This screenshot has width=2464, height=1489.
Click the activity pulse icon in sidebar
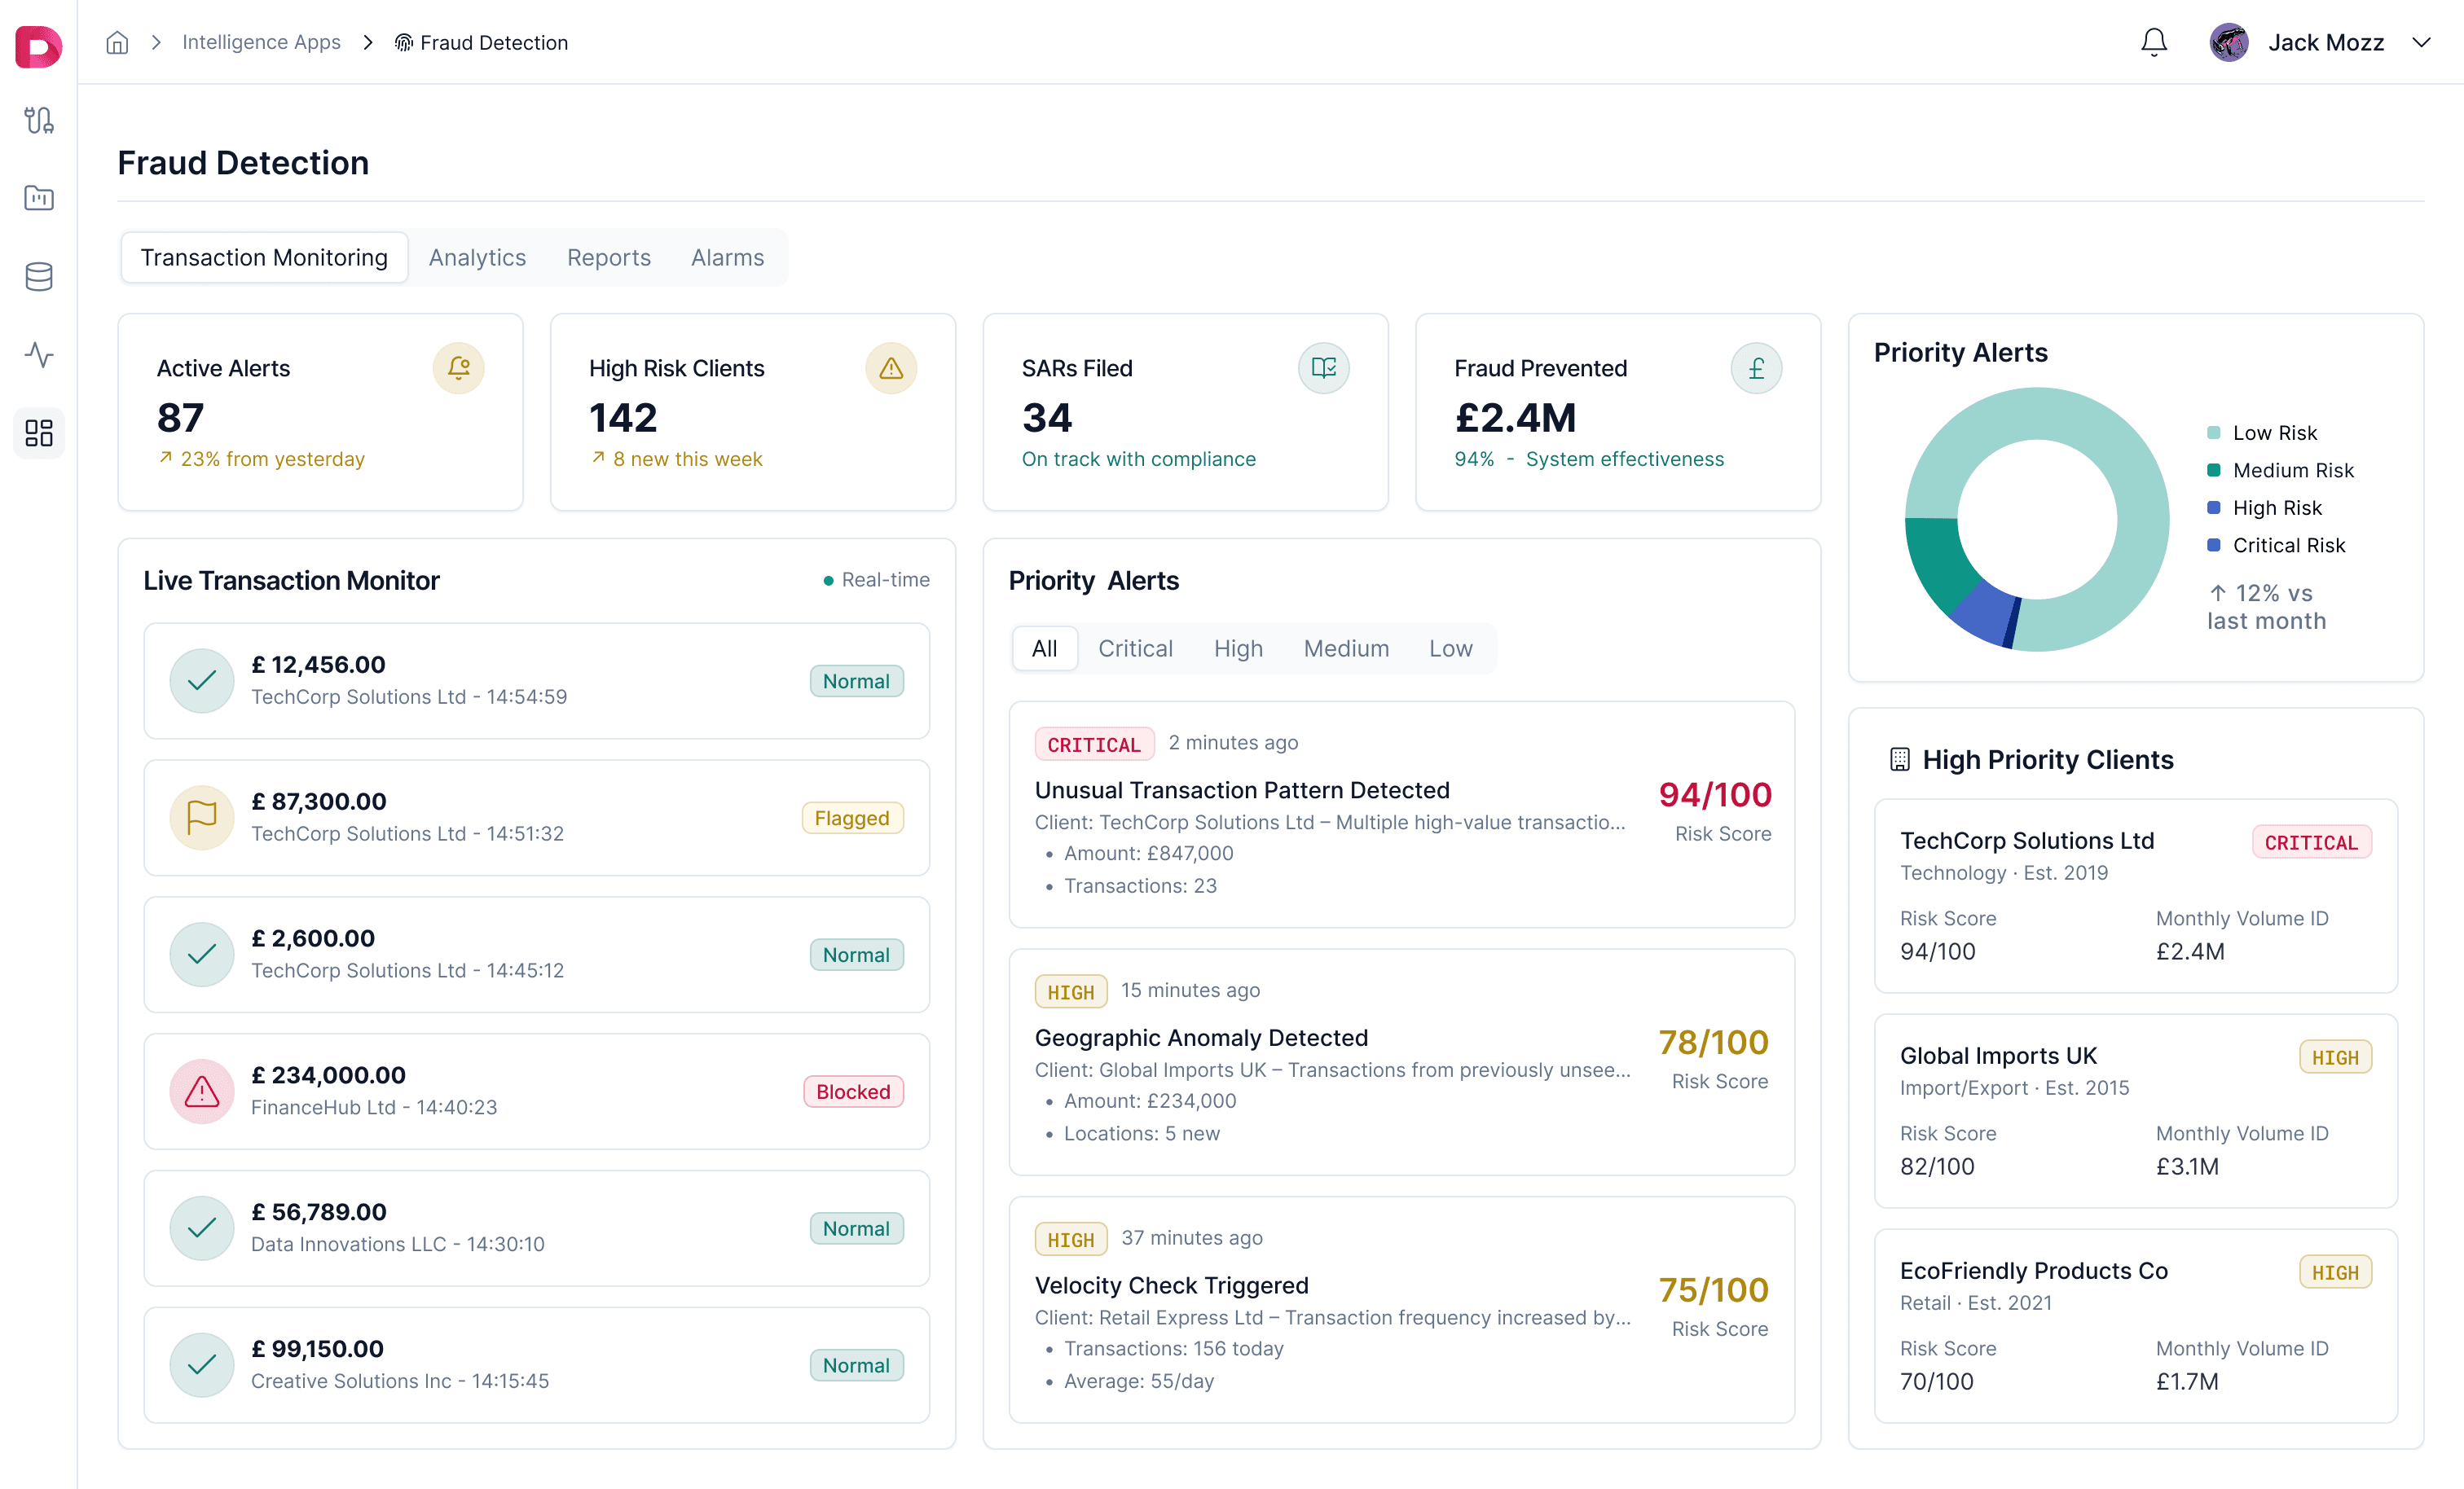(38, 355)
